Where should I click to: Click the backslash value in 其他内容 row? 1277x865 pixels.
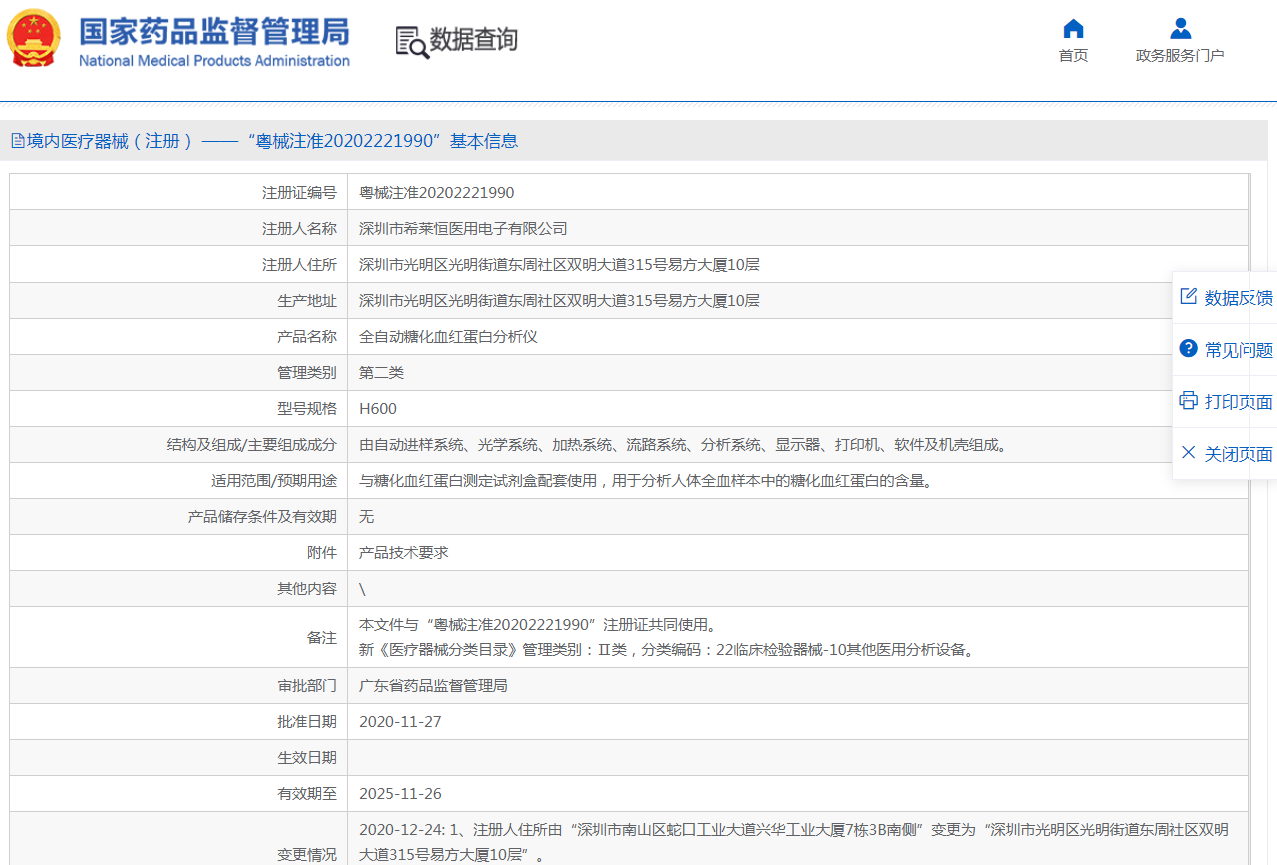362,589
